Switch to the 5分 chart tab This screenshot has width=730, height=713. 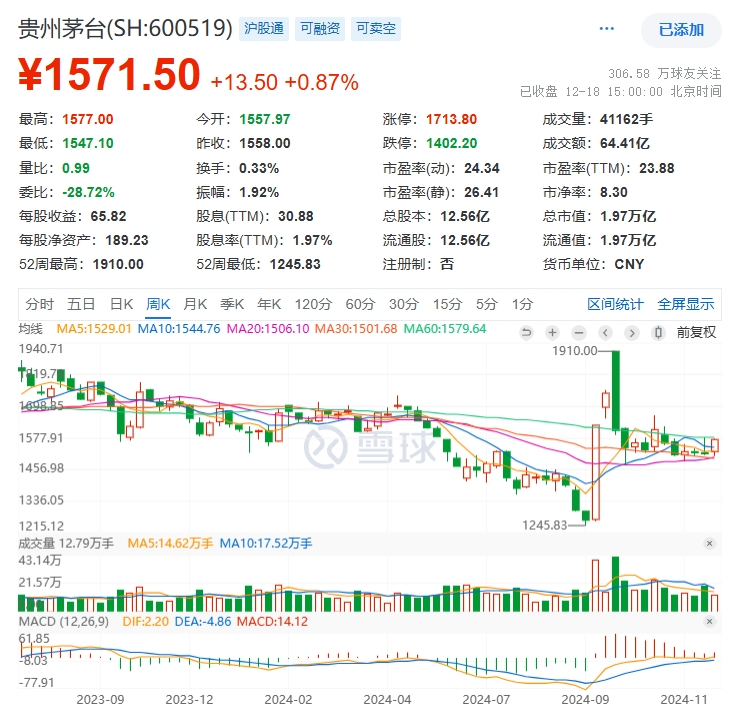point(487,304)
